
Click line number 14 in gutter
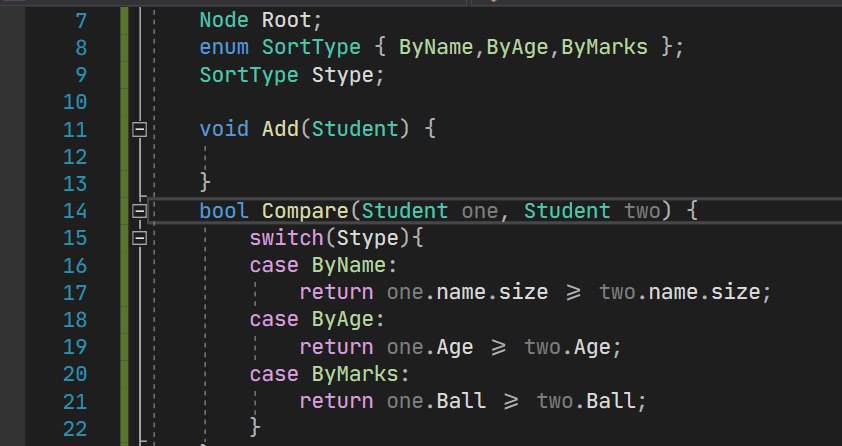coord(75,211)
